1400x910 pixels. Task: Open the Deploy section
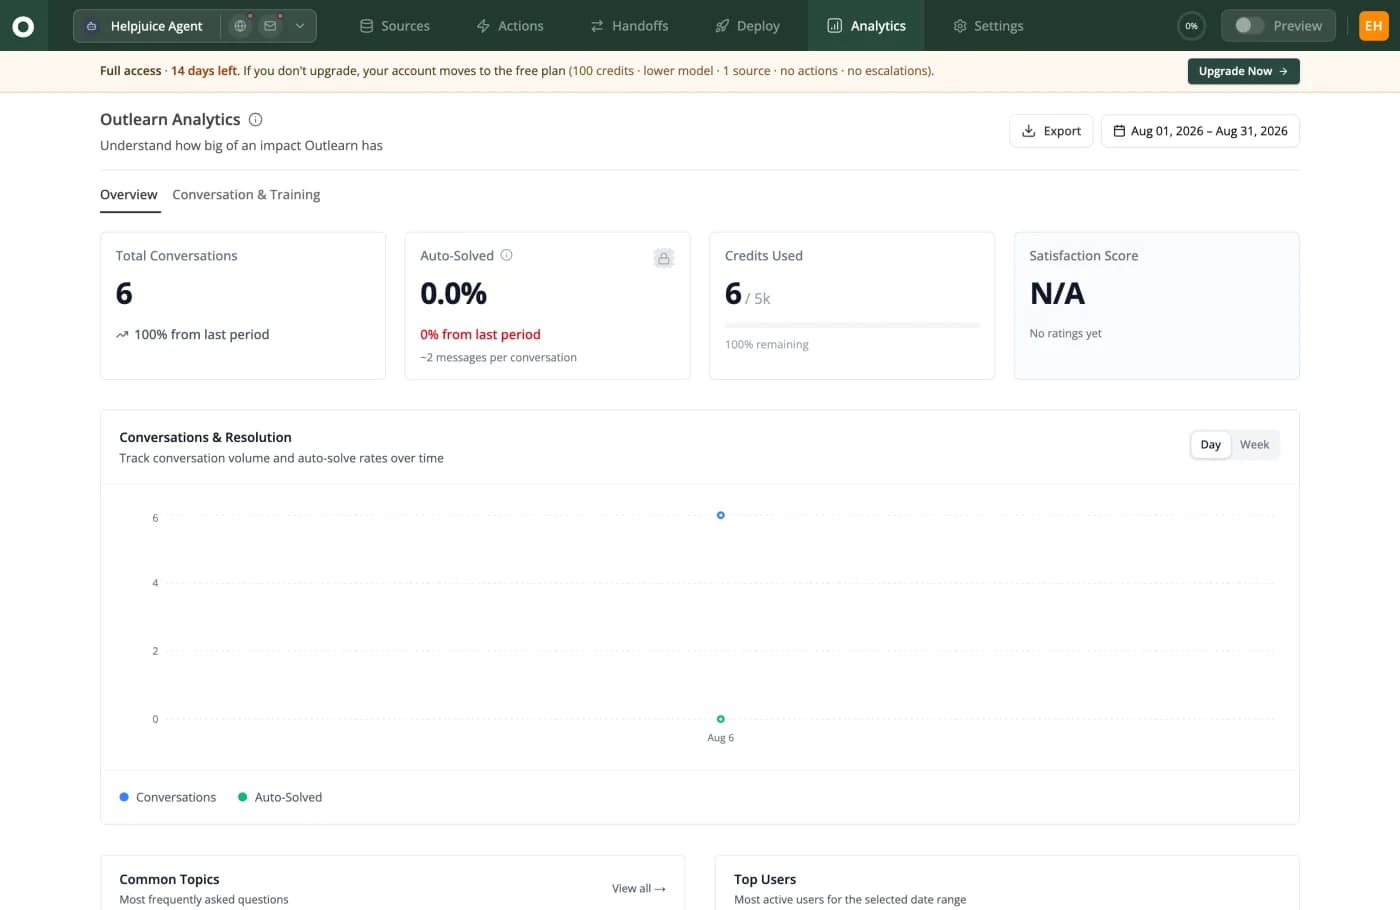747,26
